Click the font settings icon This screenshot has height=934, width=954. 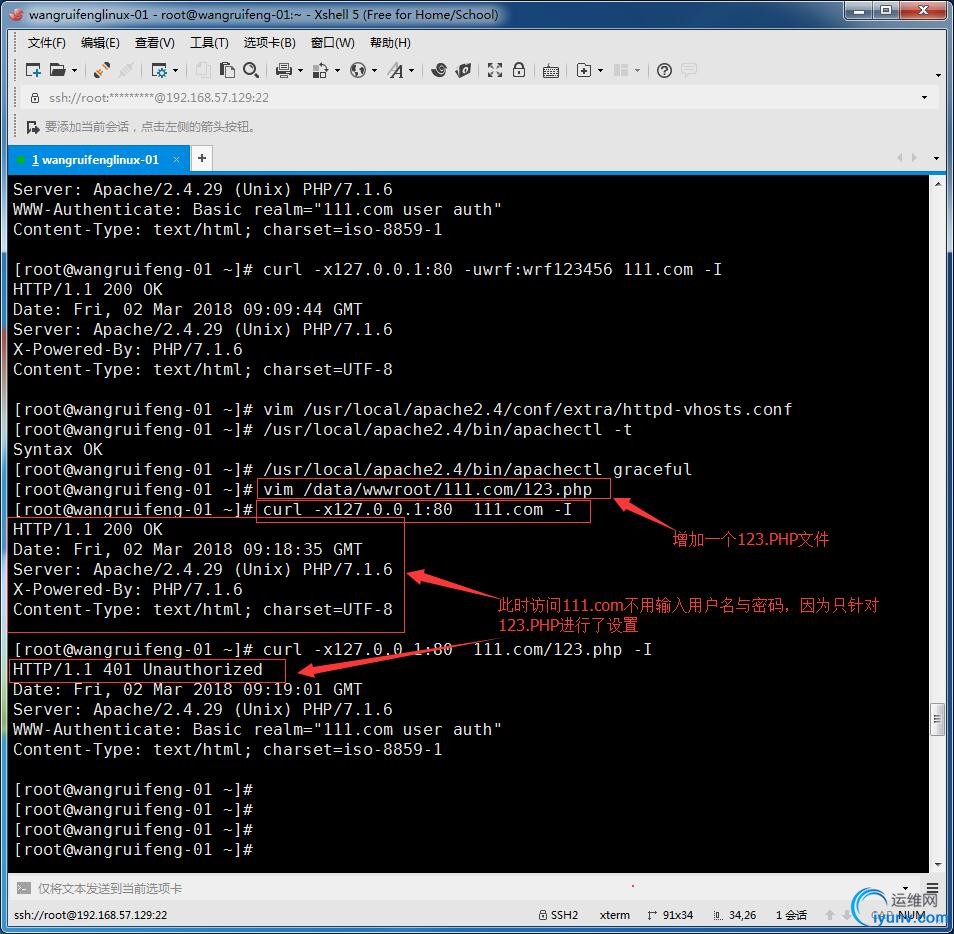[x=395, y=71]
